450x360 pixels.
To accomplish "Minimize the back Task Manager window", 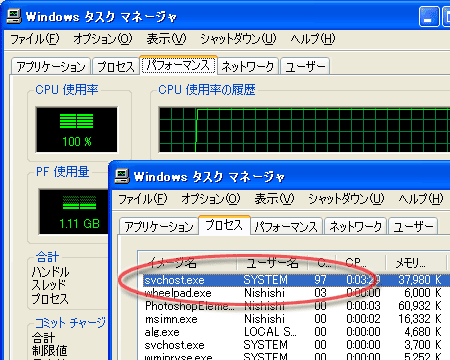I will click(x=429, y=17).
